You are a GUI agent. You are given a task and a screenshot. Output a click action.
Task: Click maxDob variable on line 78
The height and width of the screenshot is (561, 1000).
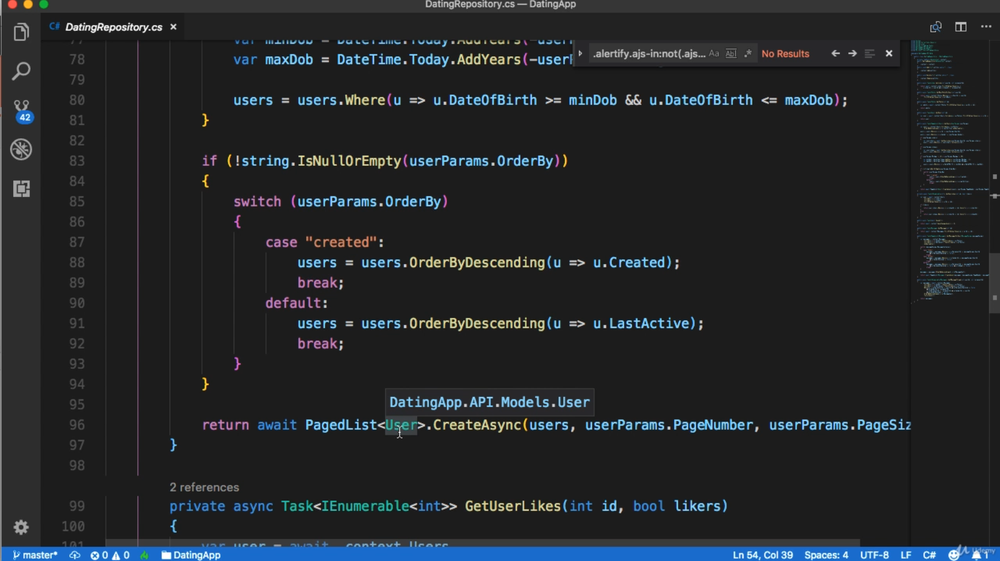coord(289,59)
